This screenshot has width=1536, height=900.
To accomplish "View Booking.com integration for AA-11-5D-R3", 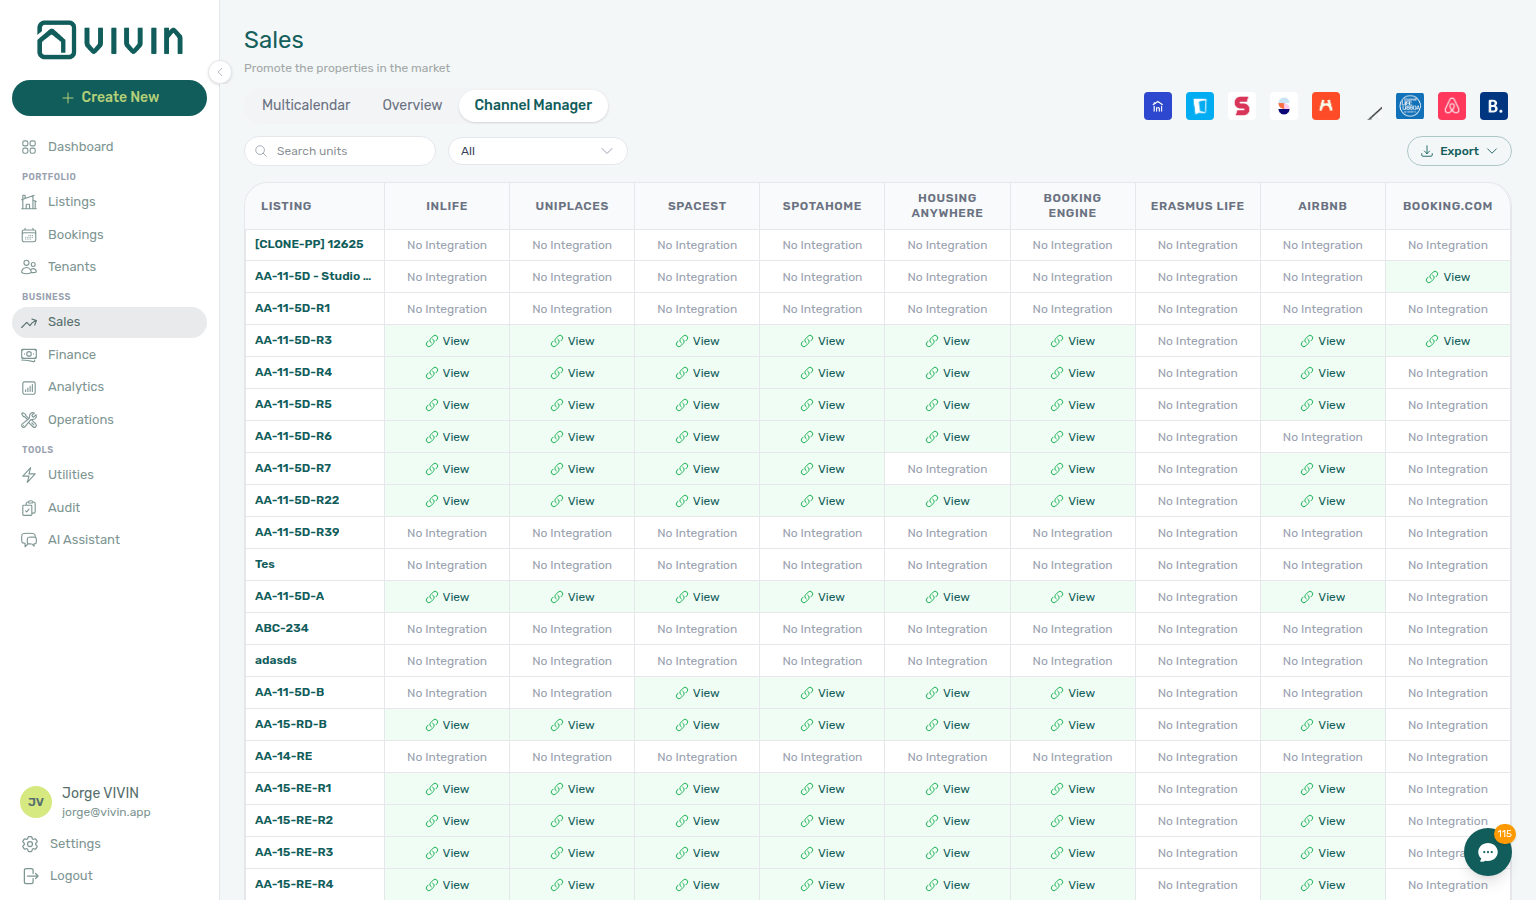I will point(1447,341).
